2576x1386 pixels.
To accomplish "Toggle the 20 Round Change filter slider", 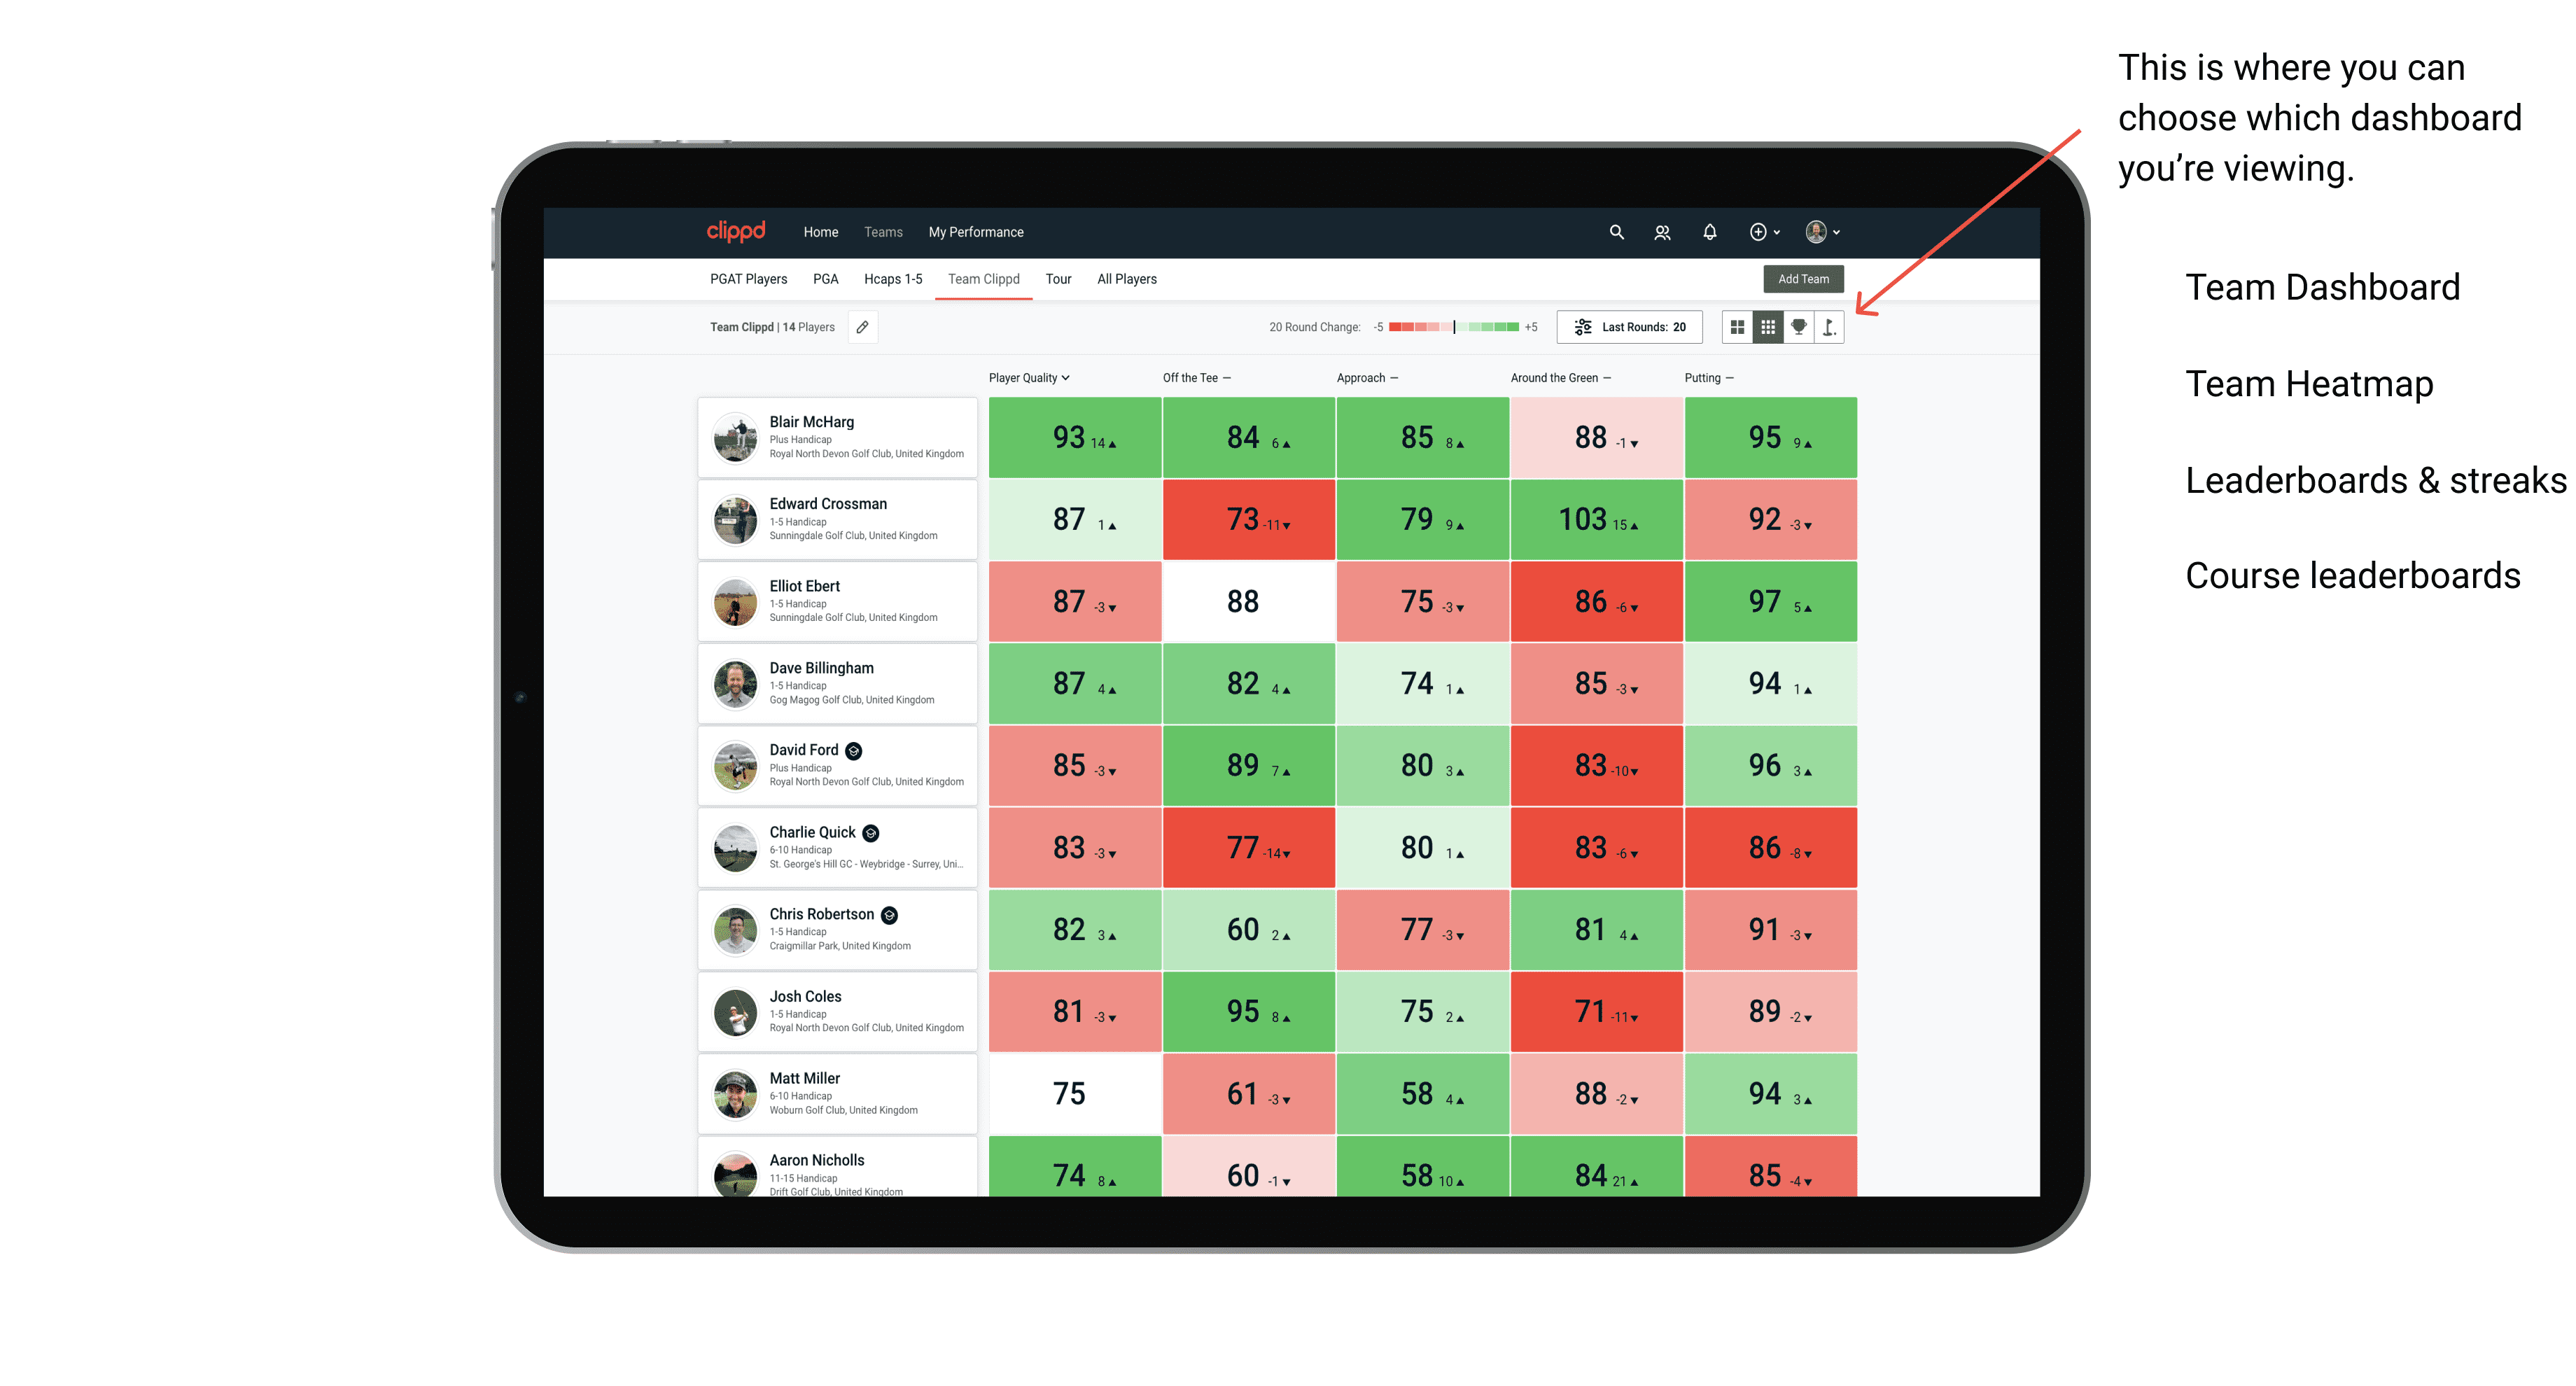I will 1455,331.
